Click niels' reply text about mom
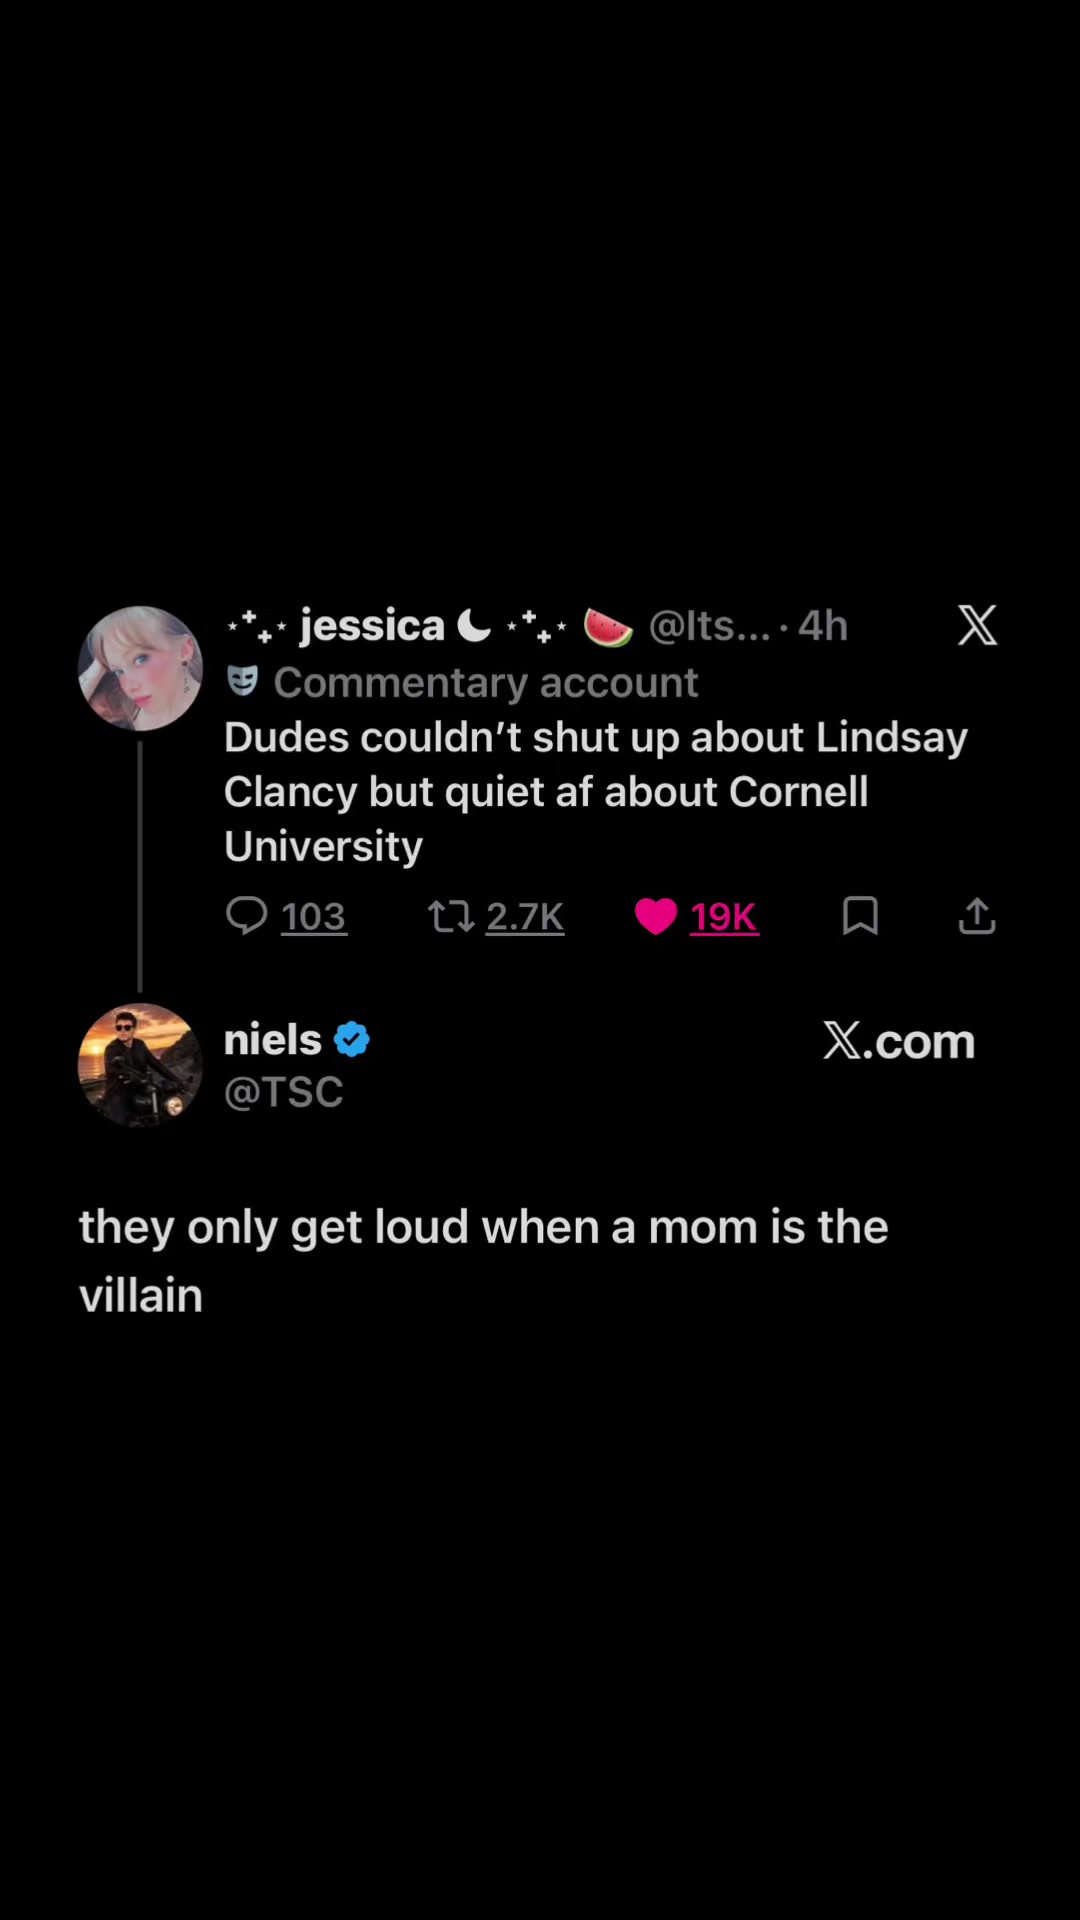Screen dimensions: 1080x1920 pyautogui.click(x=484, y=1260)
